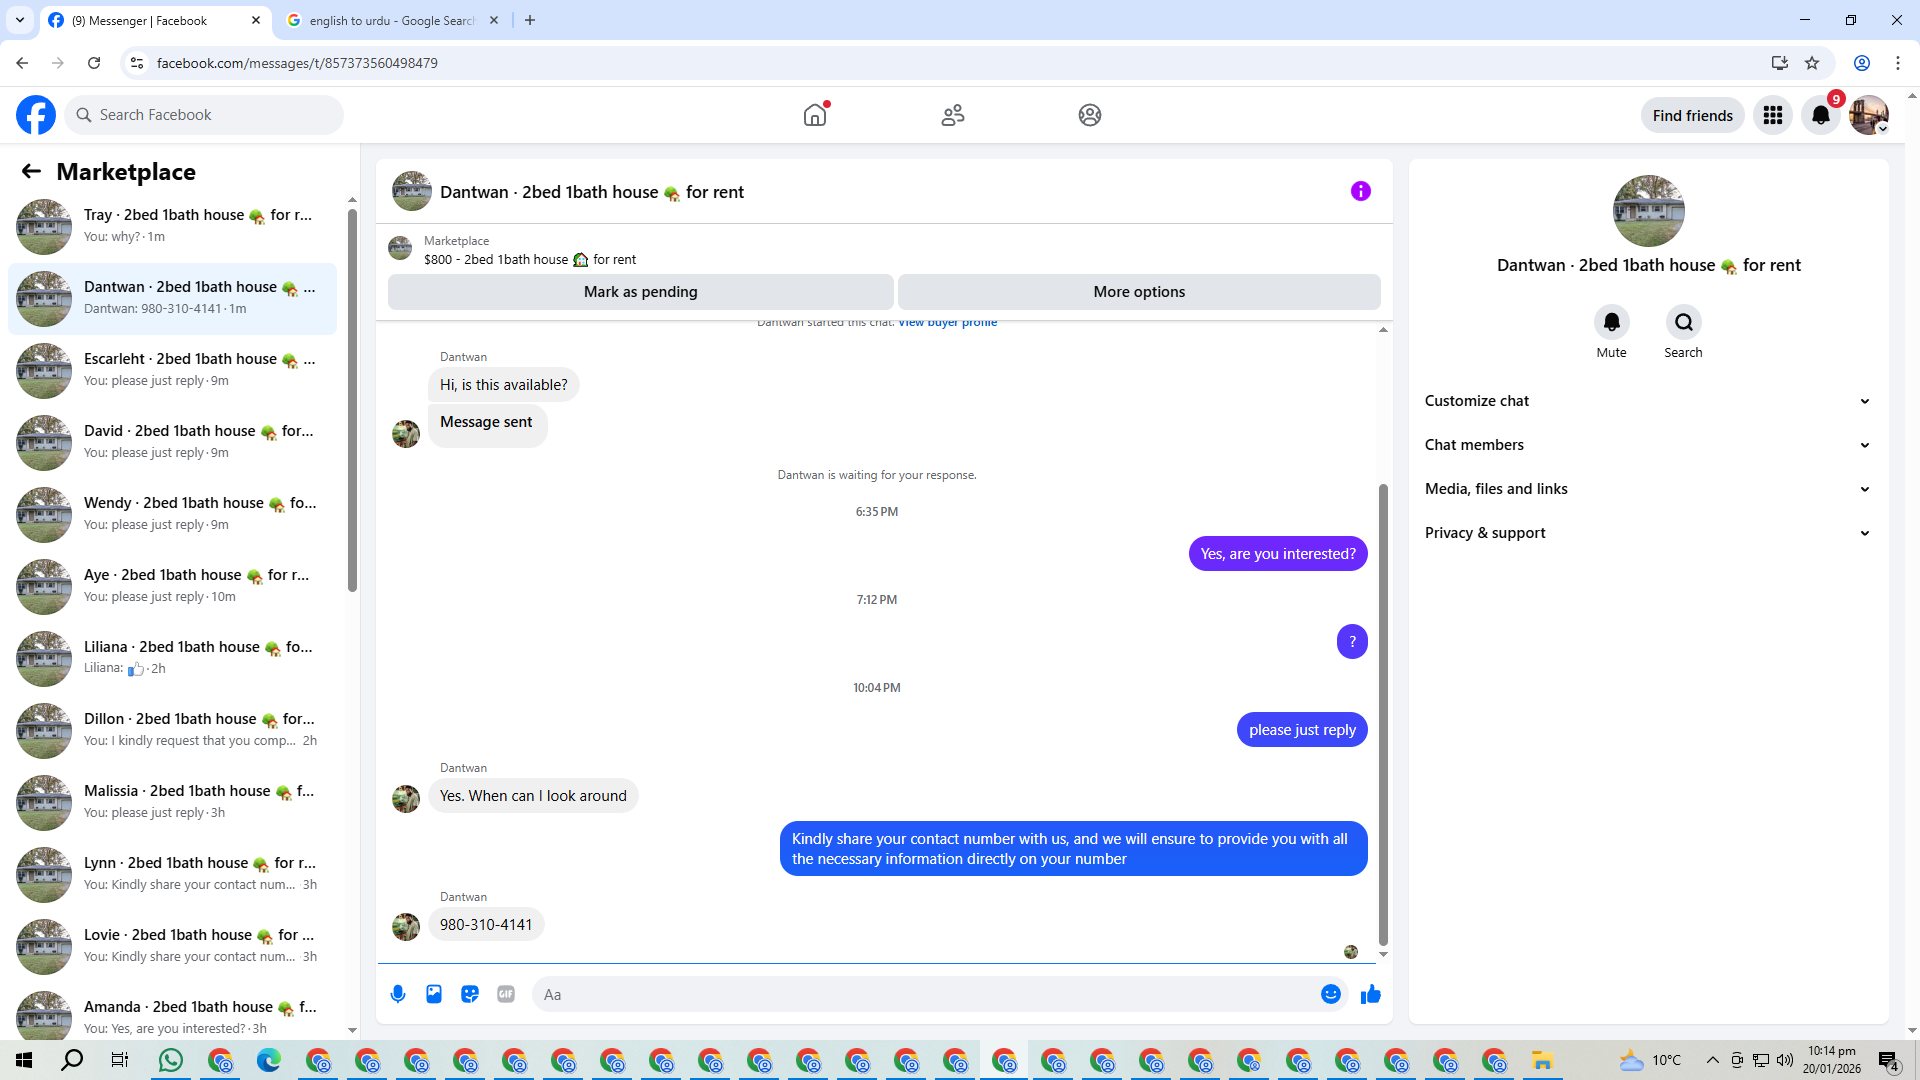Open Lynn conversation in chat list
Screen dimensions: 1920x1080
click(x=173, y=874)
